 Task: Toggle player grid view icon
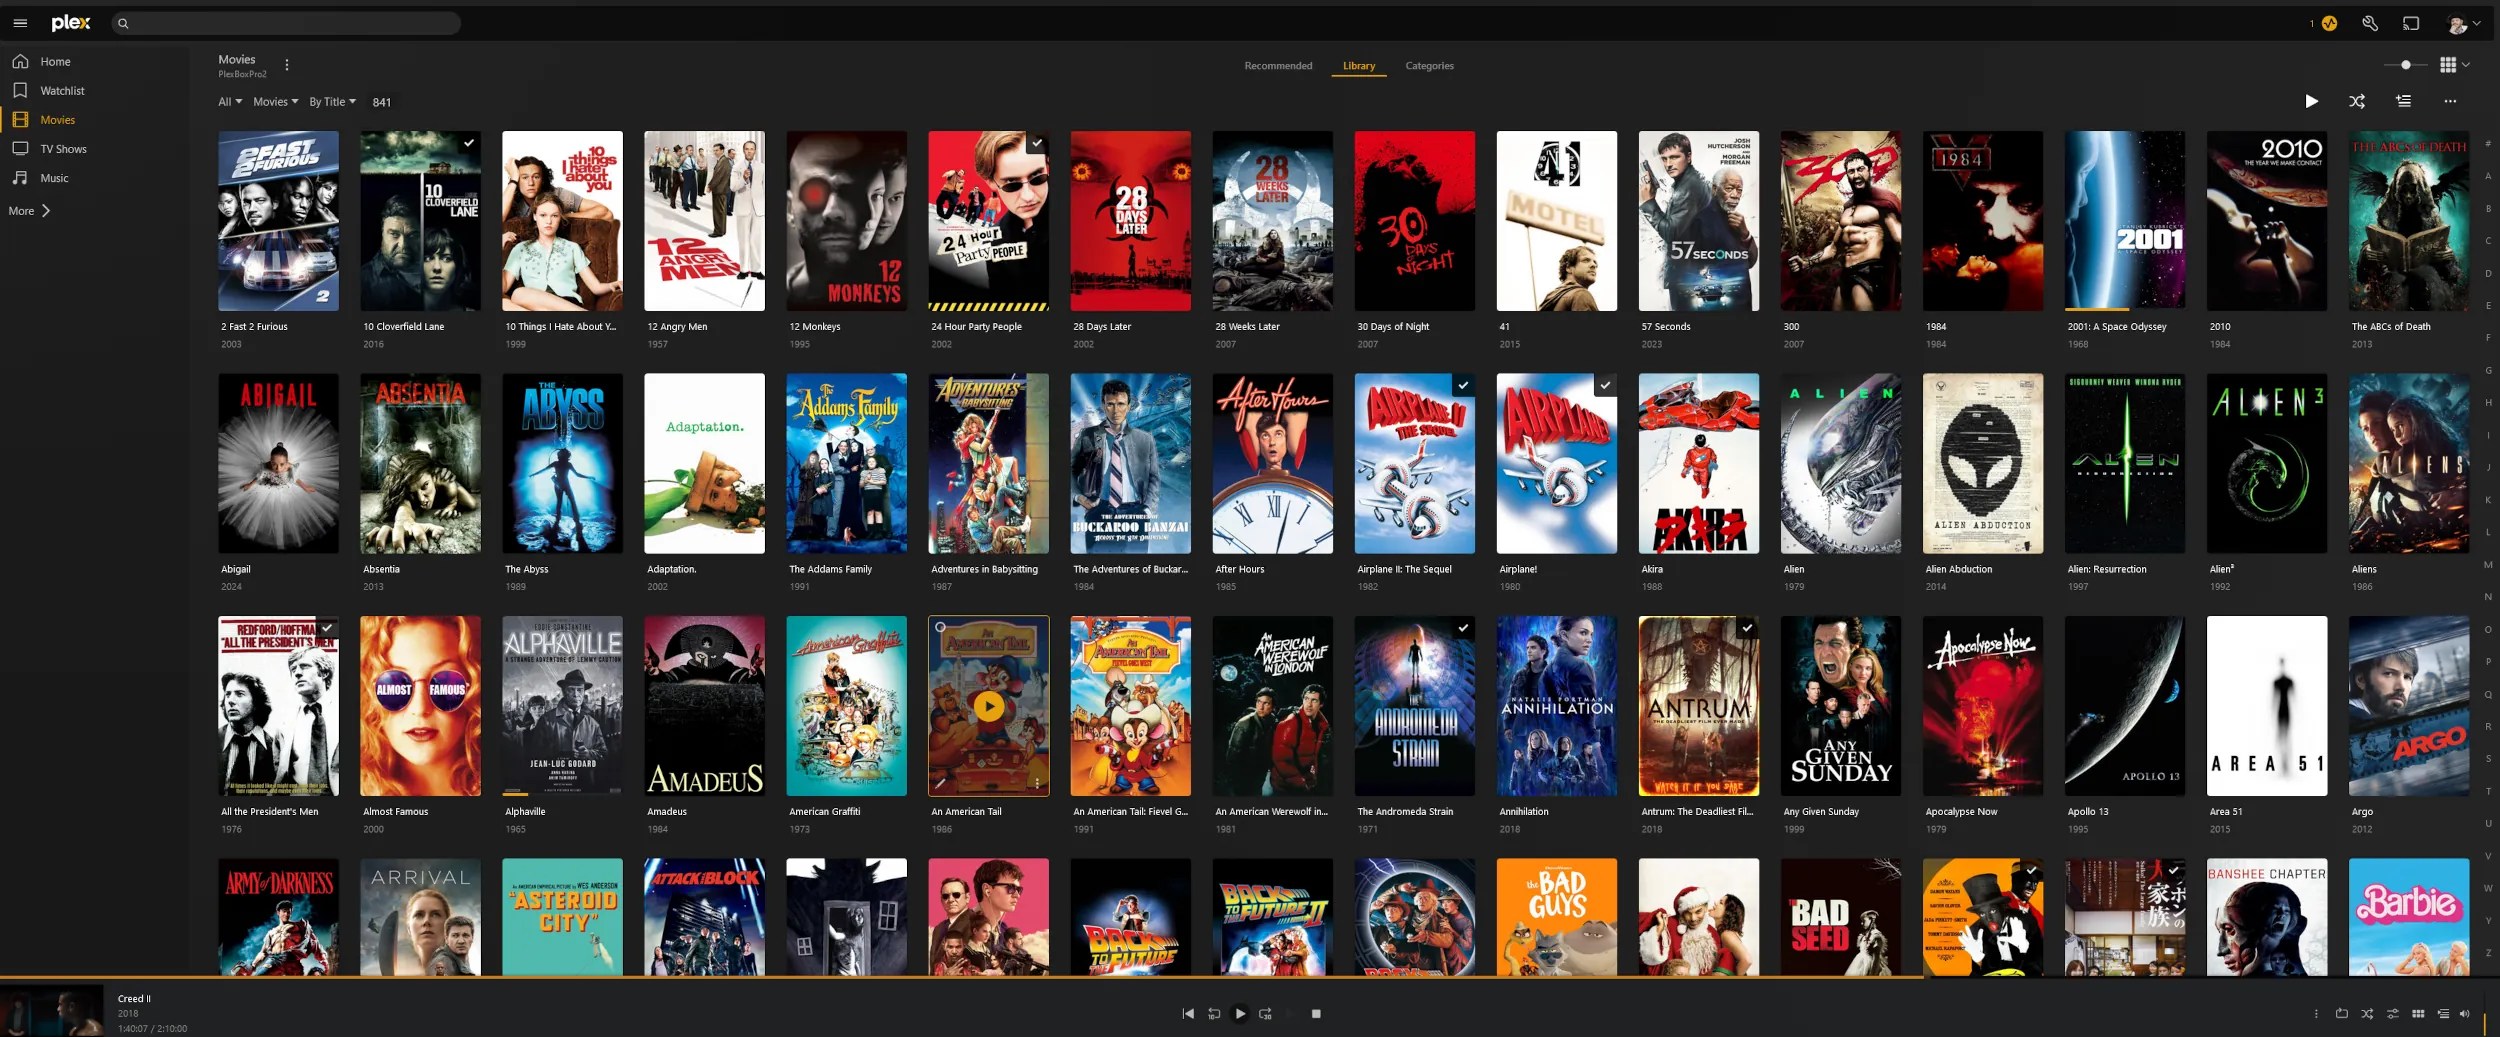pos(2418,1013)
